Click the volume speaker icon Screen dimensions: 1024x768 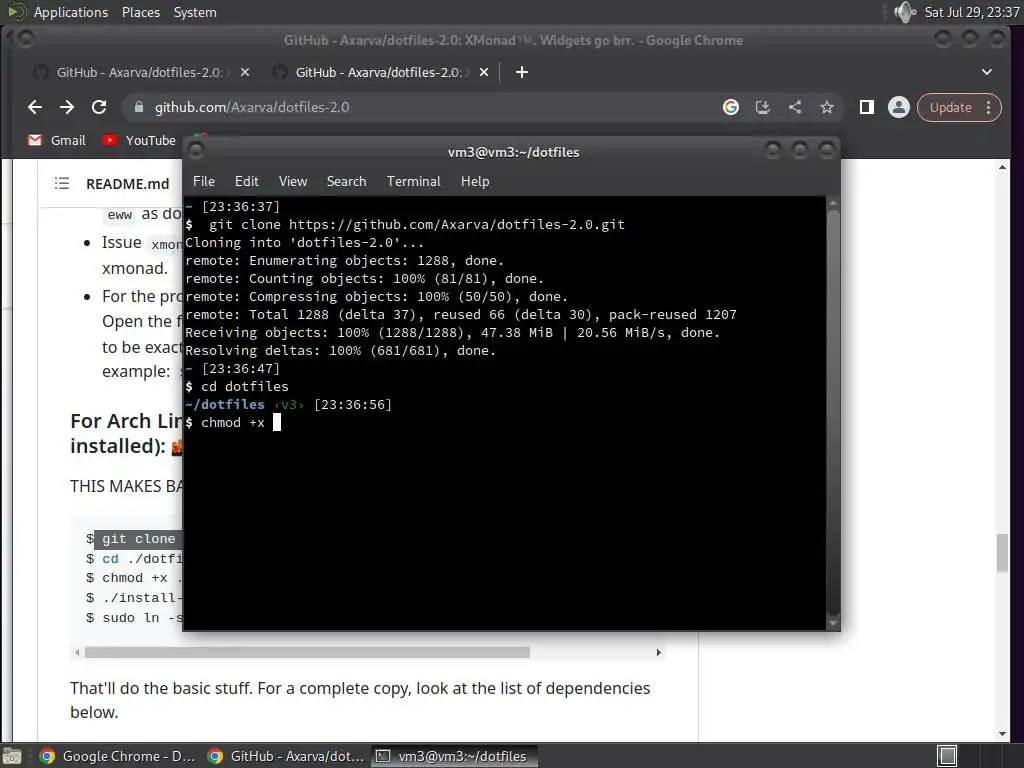click(904, 12)
